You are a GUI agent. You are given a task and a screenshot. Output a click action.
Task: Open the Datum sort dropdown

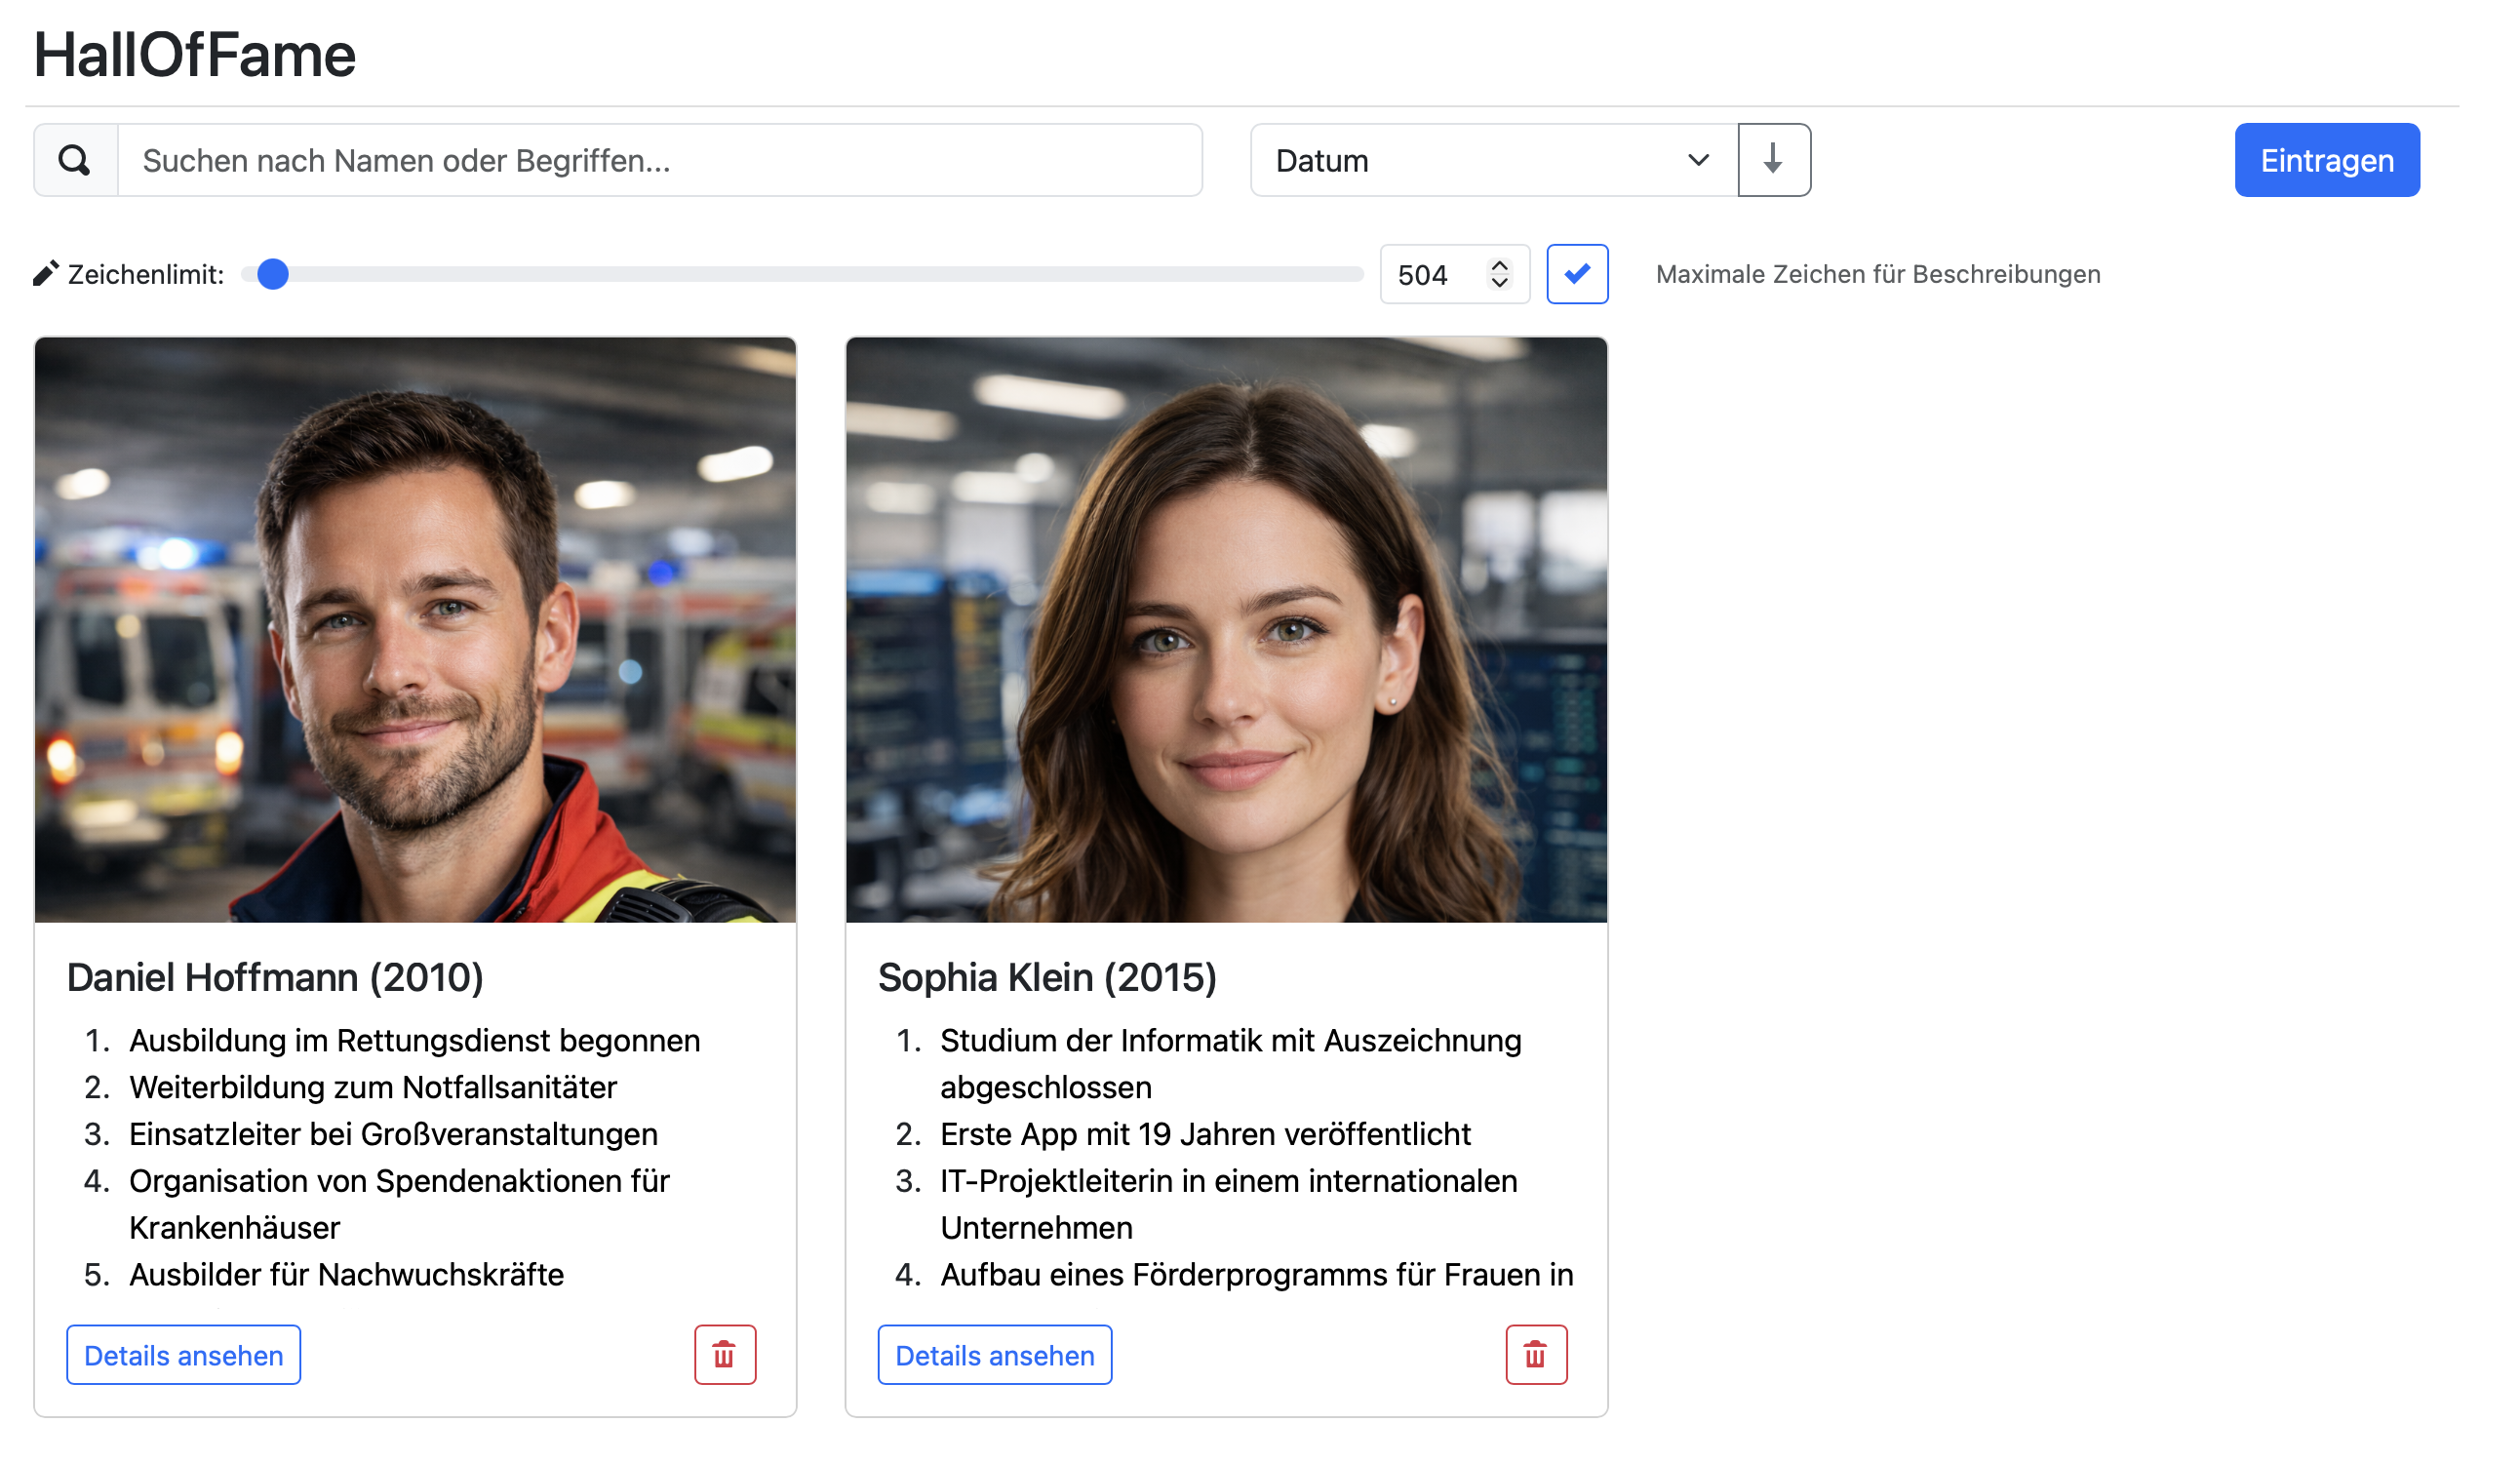(x=1480, y=160)
